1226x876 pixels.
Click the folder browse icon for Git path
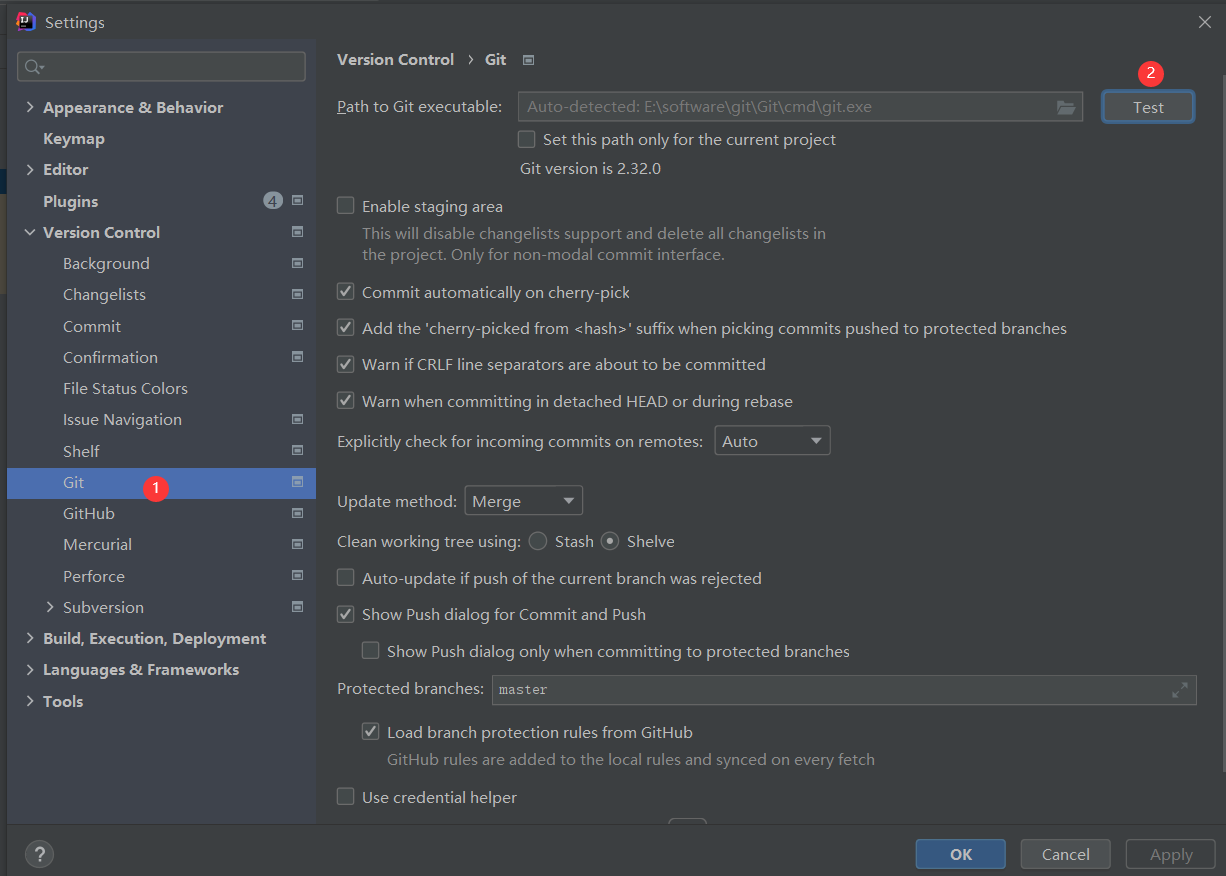[1066, 107]
